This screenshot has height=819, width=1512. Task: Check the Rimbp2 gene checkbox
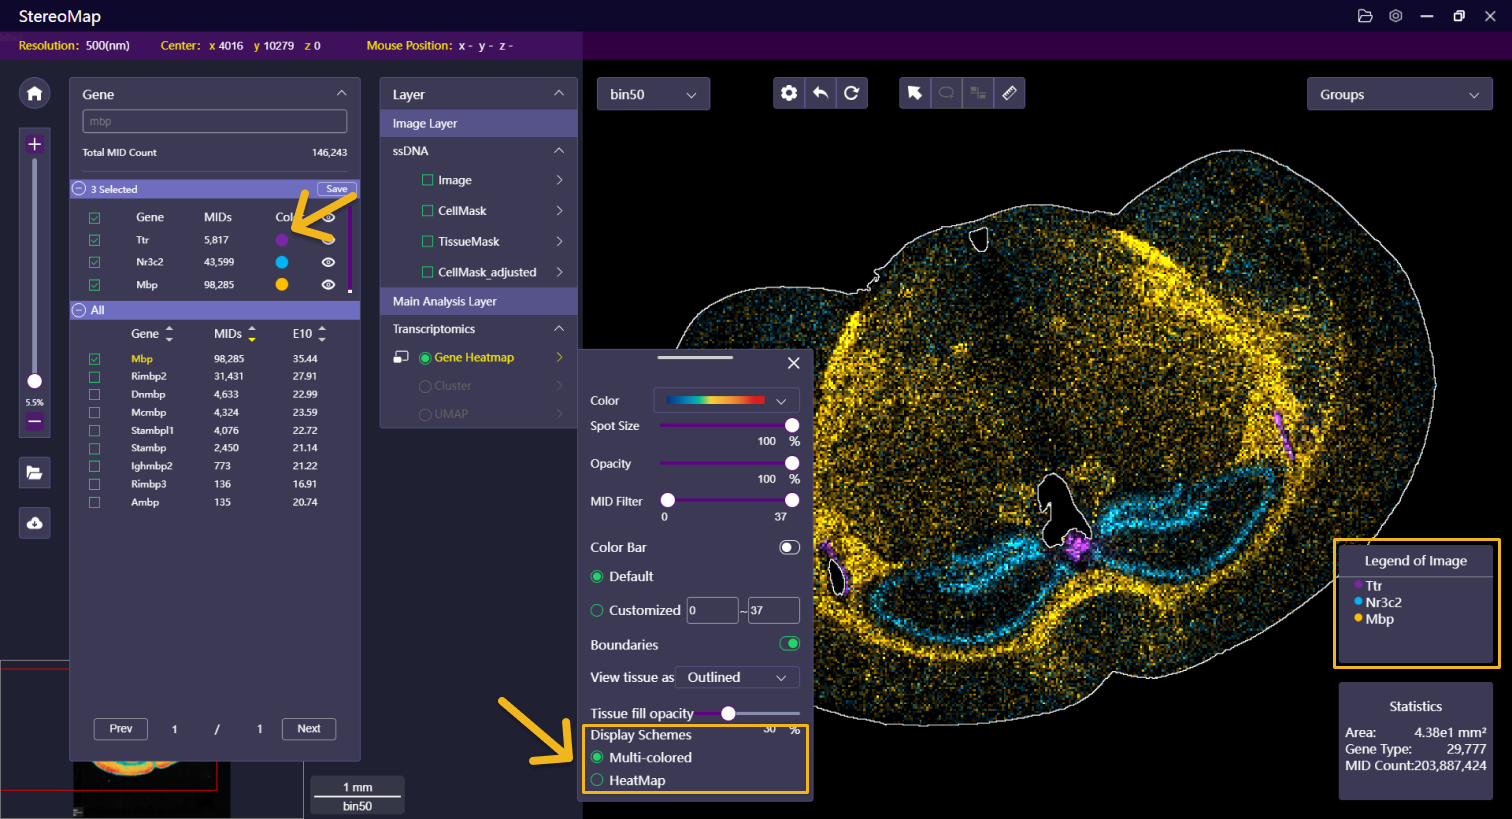pos(95,377)
